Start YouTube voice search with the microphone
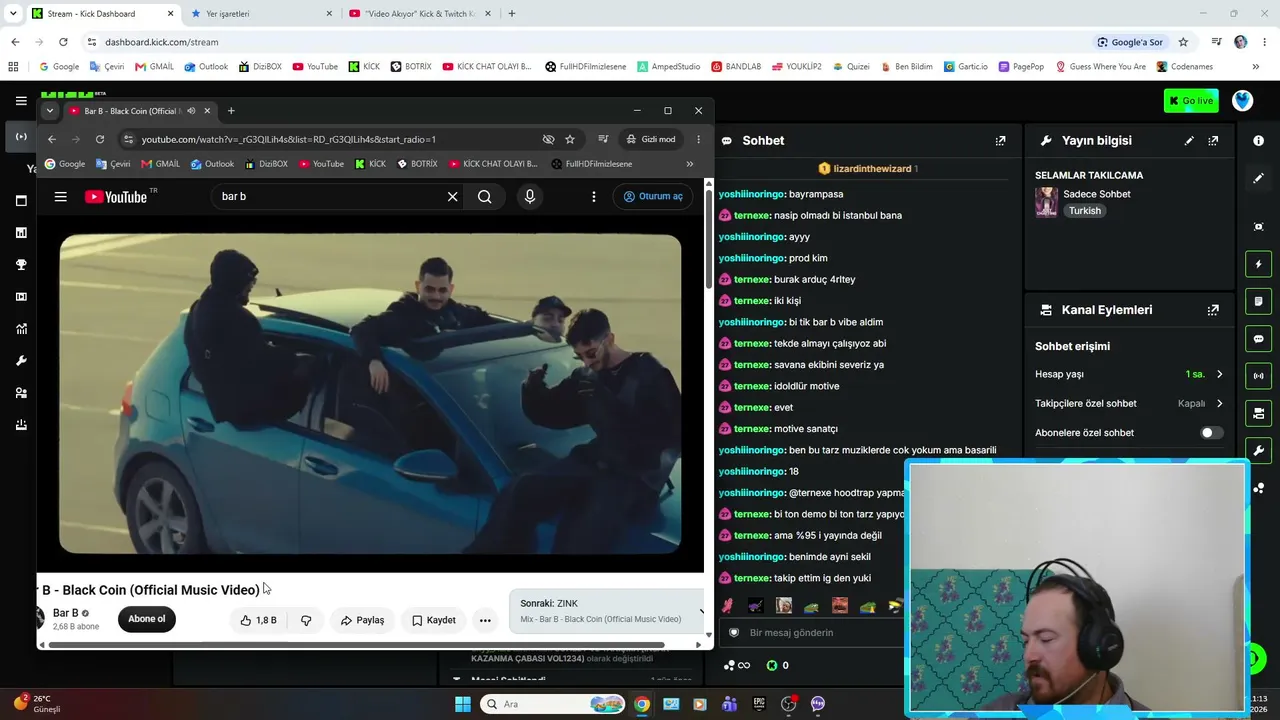This screenshot has width=1280, height=720. pyautogui.click(x=530, y=197)
